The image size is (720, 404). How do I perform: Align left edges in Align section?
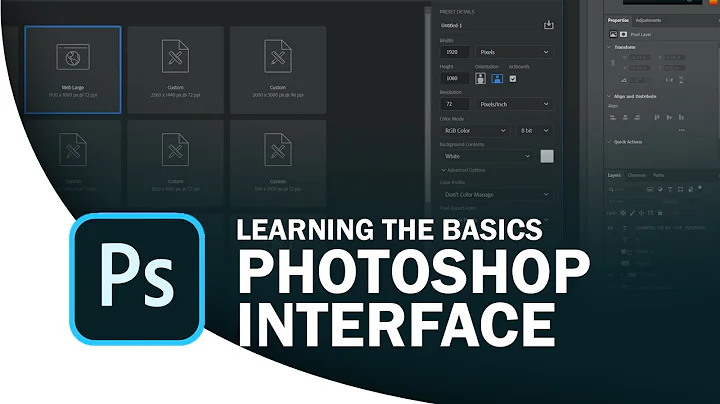pyautogui.click(x=613, y=118)
